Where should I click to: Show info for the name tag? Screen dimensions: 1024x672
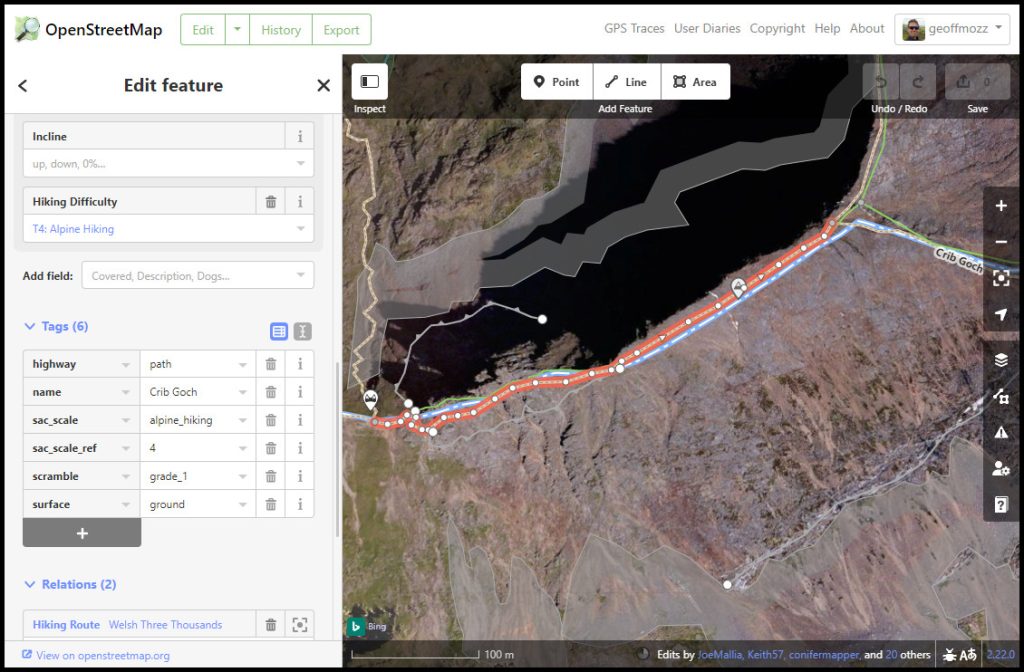(x=300, y=392)
